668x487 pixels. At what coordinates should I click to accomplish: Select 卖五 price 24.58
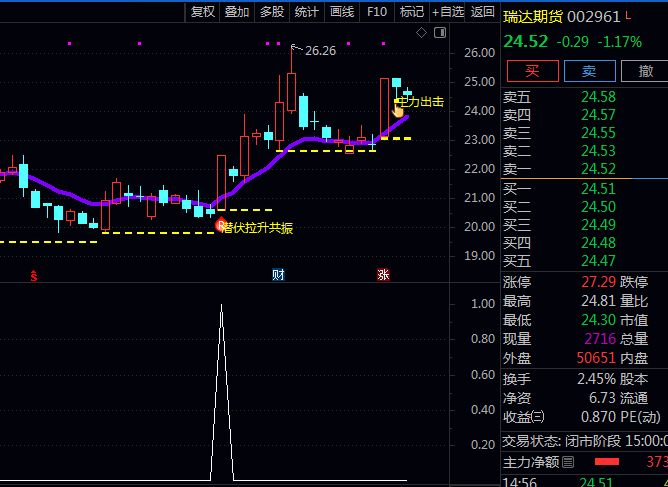click(x=598, y=97)
